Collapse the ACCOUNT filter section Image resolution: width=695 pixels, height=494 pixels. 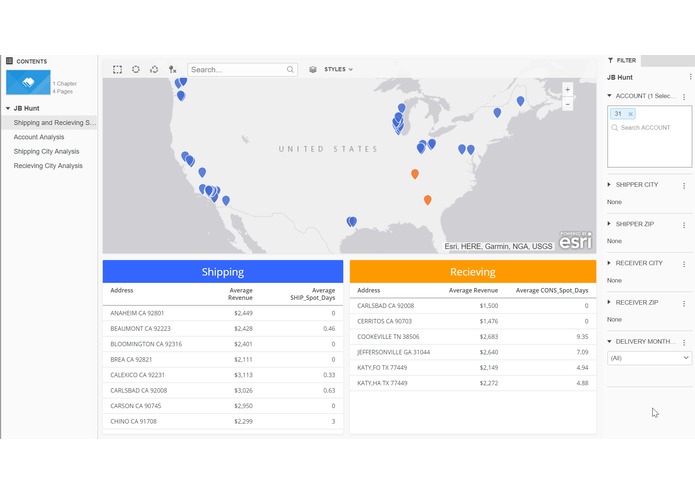(x=609, y=96)
